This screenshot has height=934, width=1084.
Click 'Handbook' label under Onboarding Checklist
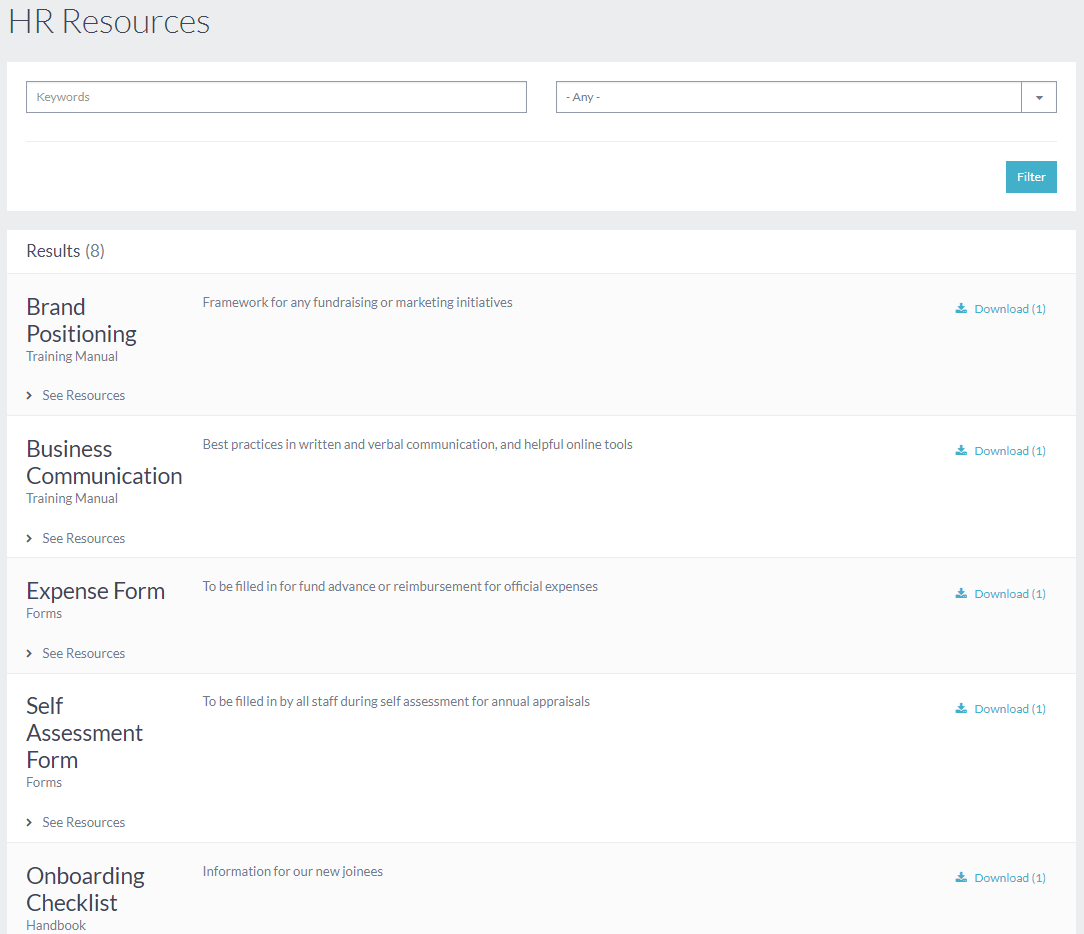[56, 925]
